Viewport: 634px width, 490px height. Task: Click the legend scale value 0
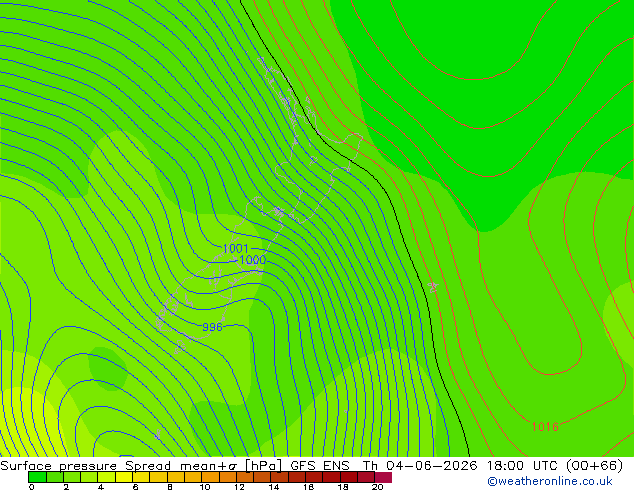click(32, 487)
